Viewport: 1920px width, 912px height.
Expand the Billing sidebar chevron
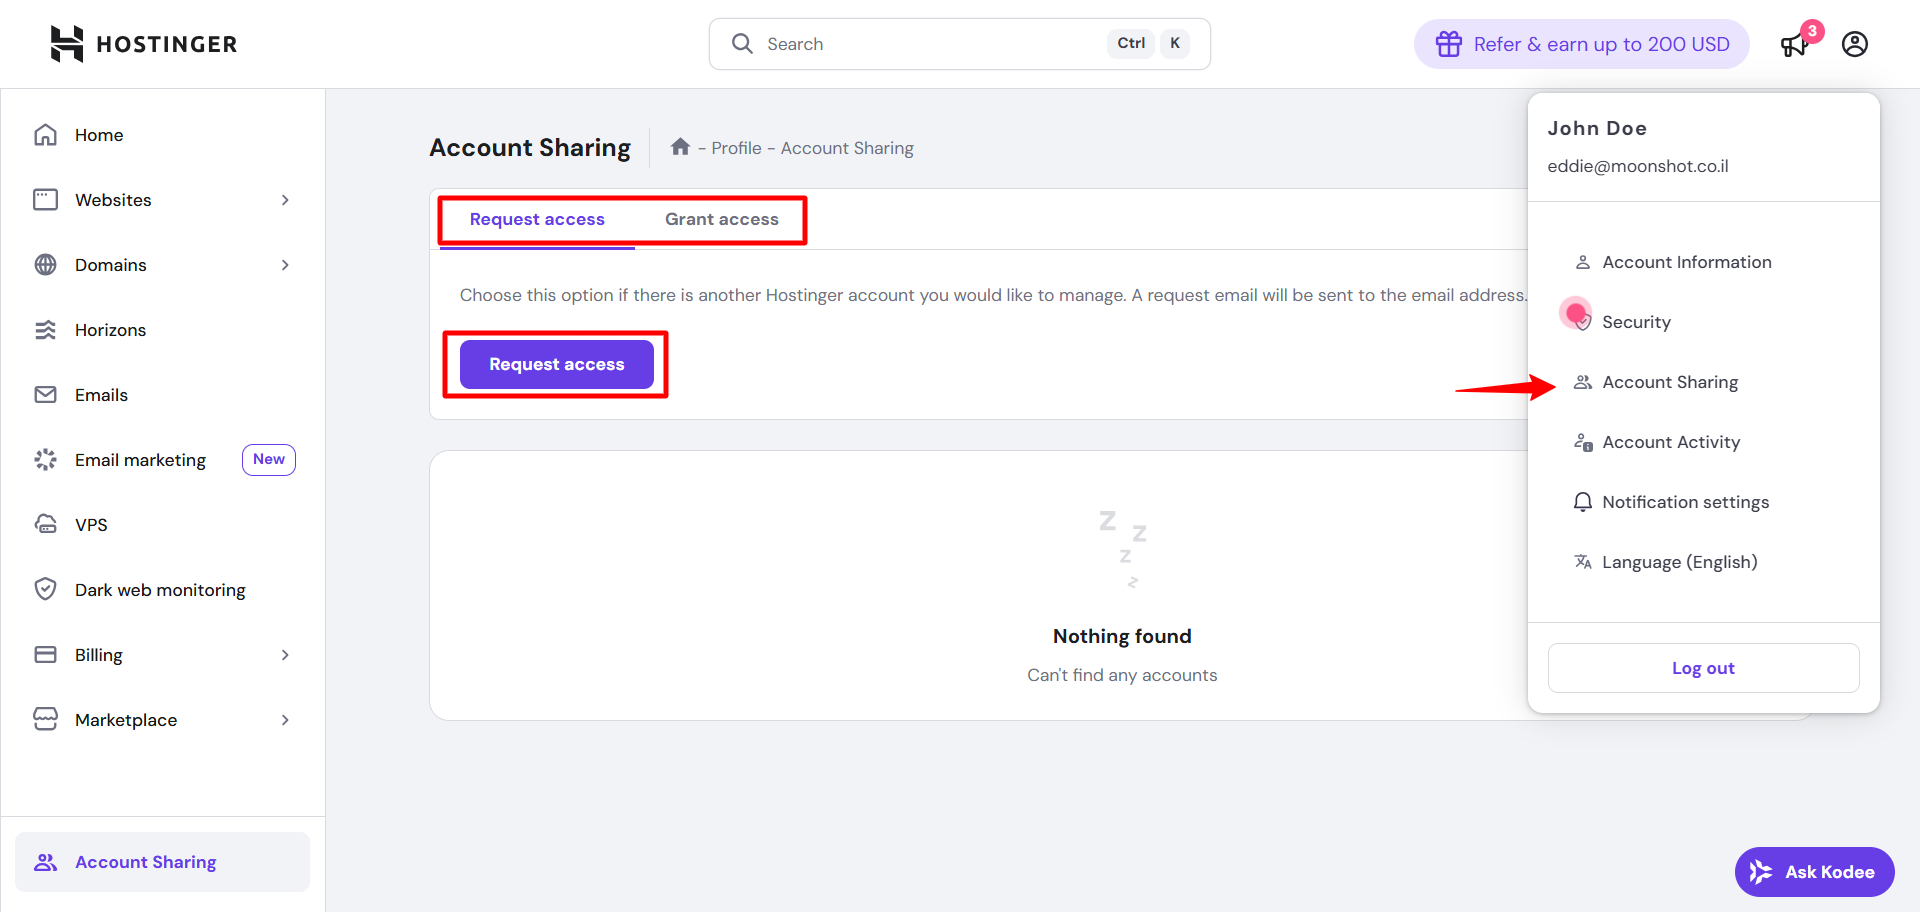pyautogui.click(x=286, y=654)
